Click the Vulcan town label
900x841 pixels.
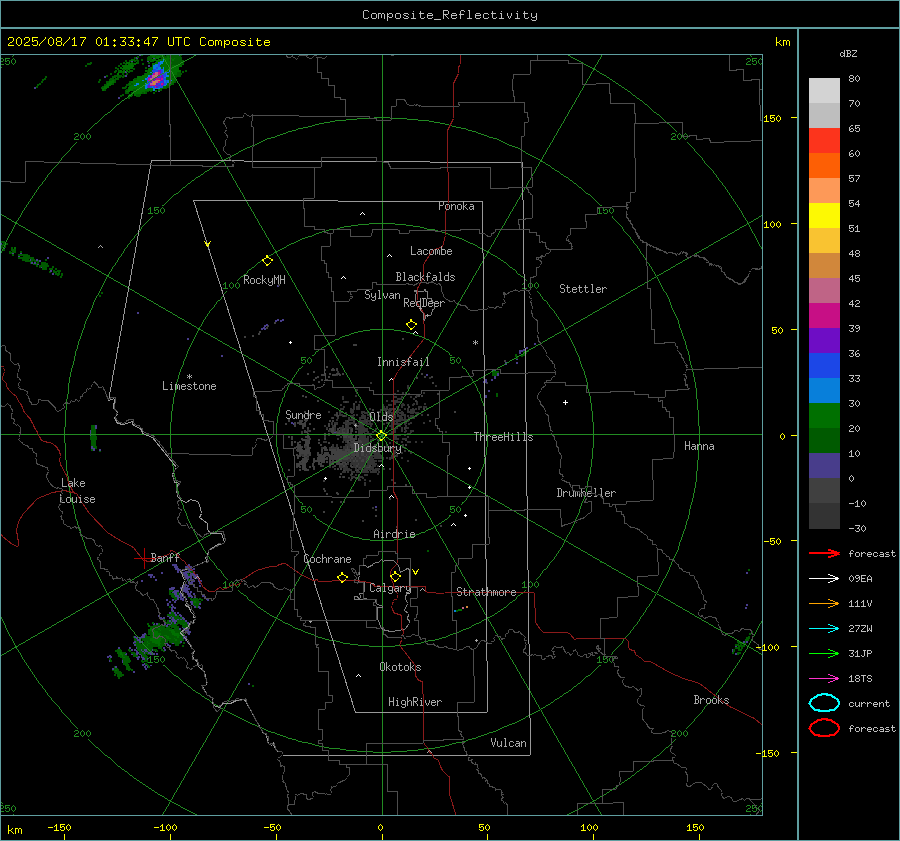point(509,743)
